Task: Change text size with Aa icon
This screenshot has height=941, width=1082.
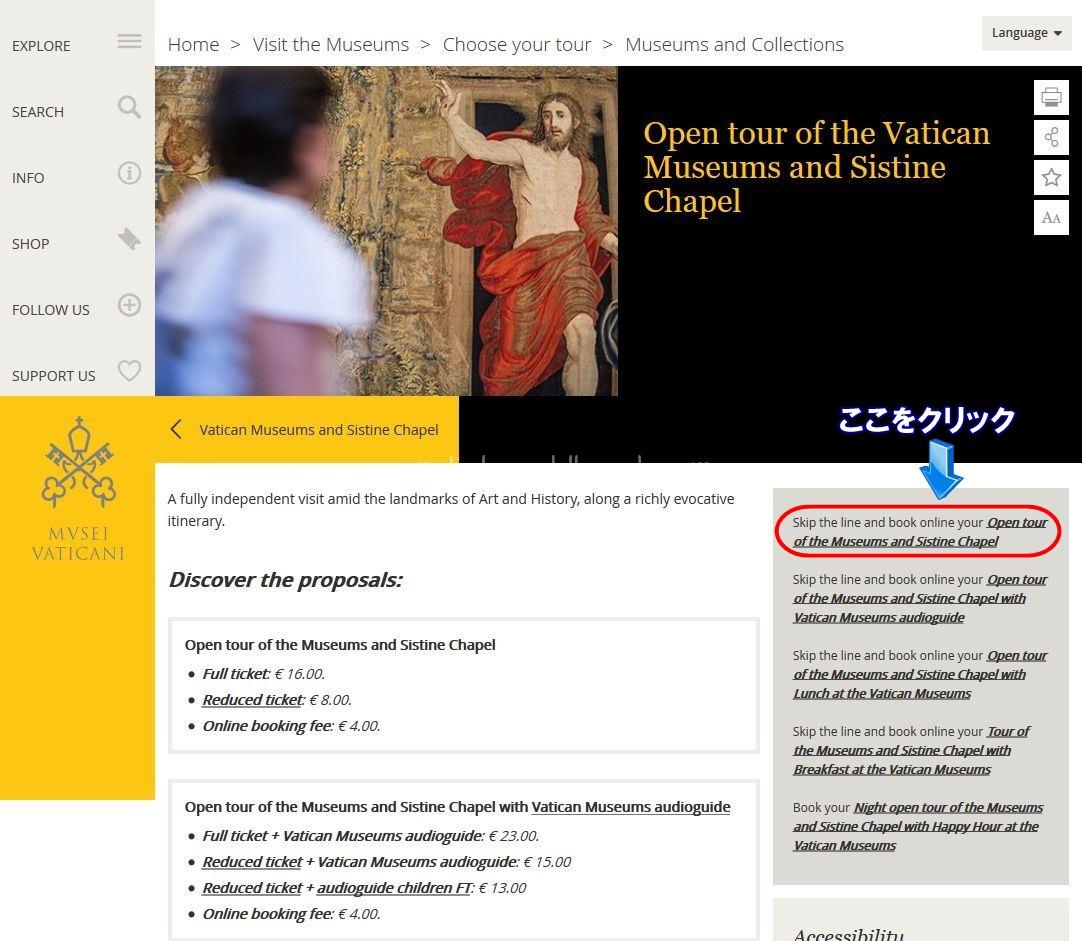Action: (1051, 218)
